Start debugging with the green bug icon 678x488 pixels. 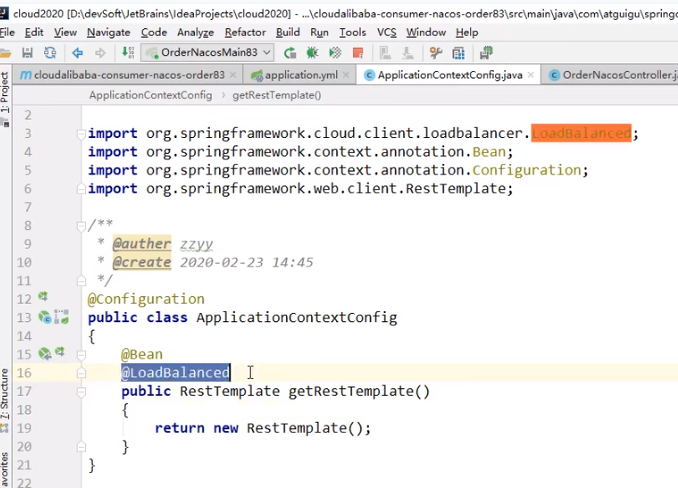pos(312,53)
